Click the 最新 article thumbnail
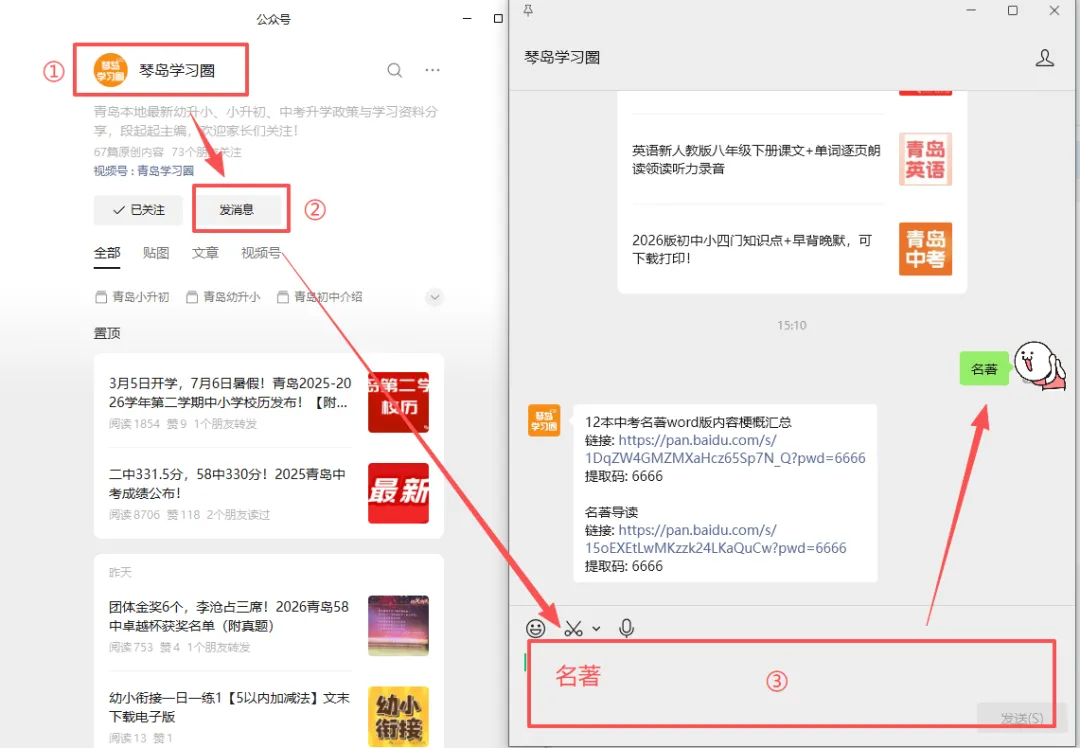Screen dimensions: 1080x748 [x=398, y=493]
